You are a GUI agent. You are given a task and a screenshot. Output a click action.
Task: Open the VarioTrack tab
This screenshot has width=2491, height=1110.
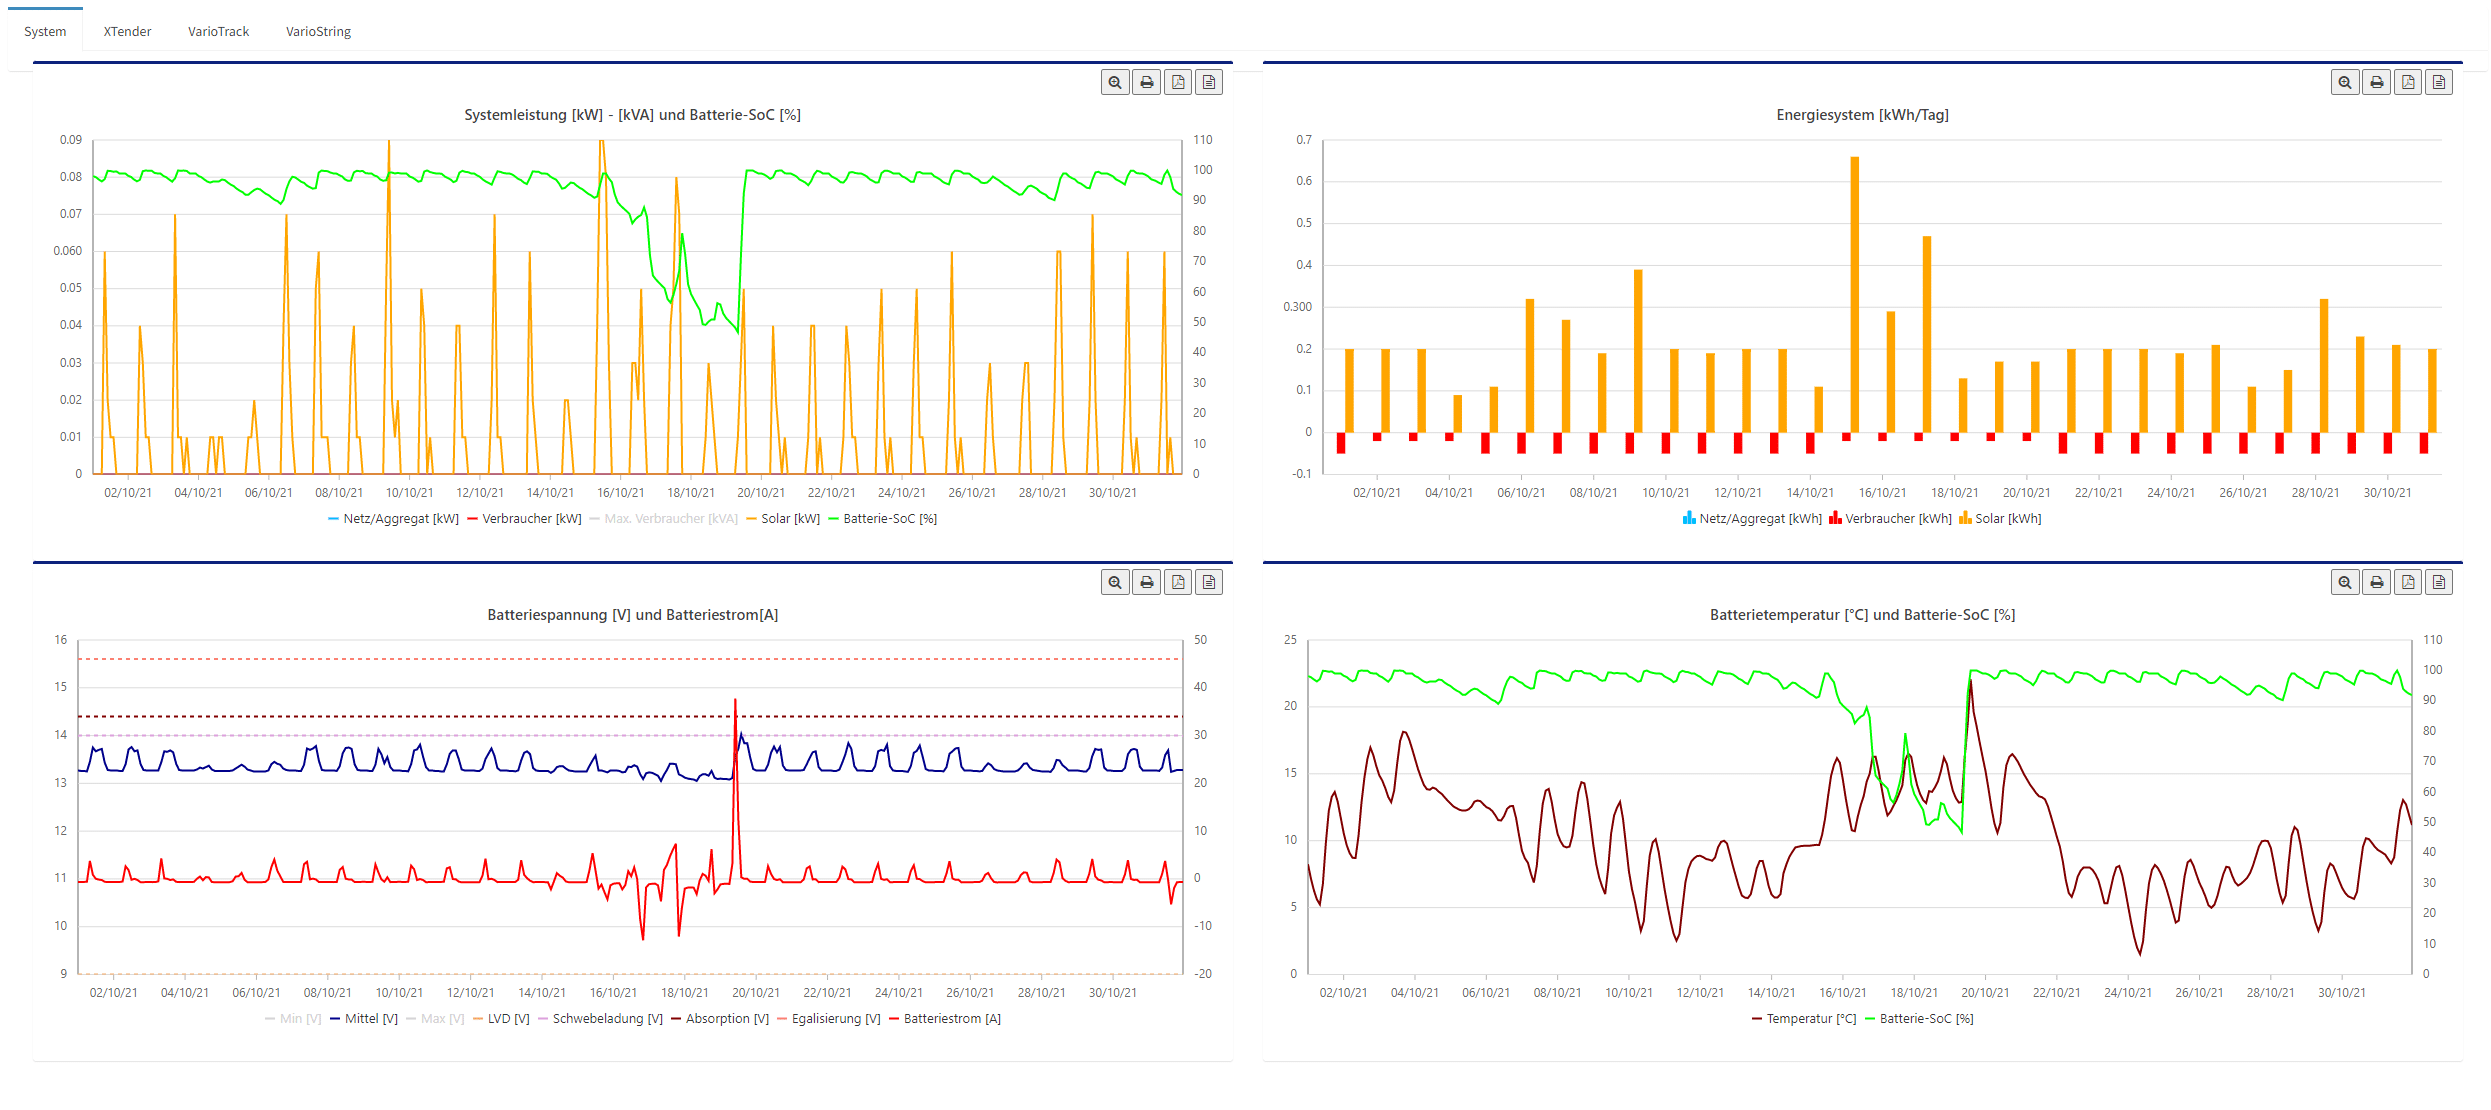[x=218, y=32]
